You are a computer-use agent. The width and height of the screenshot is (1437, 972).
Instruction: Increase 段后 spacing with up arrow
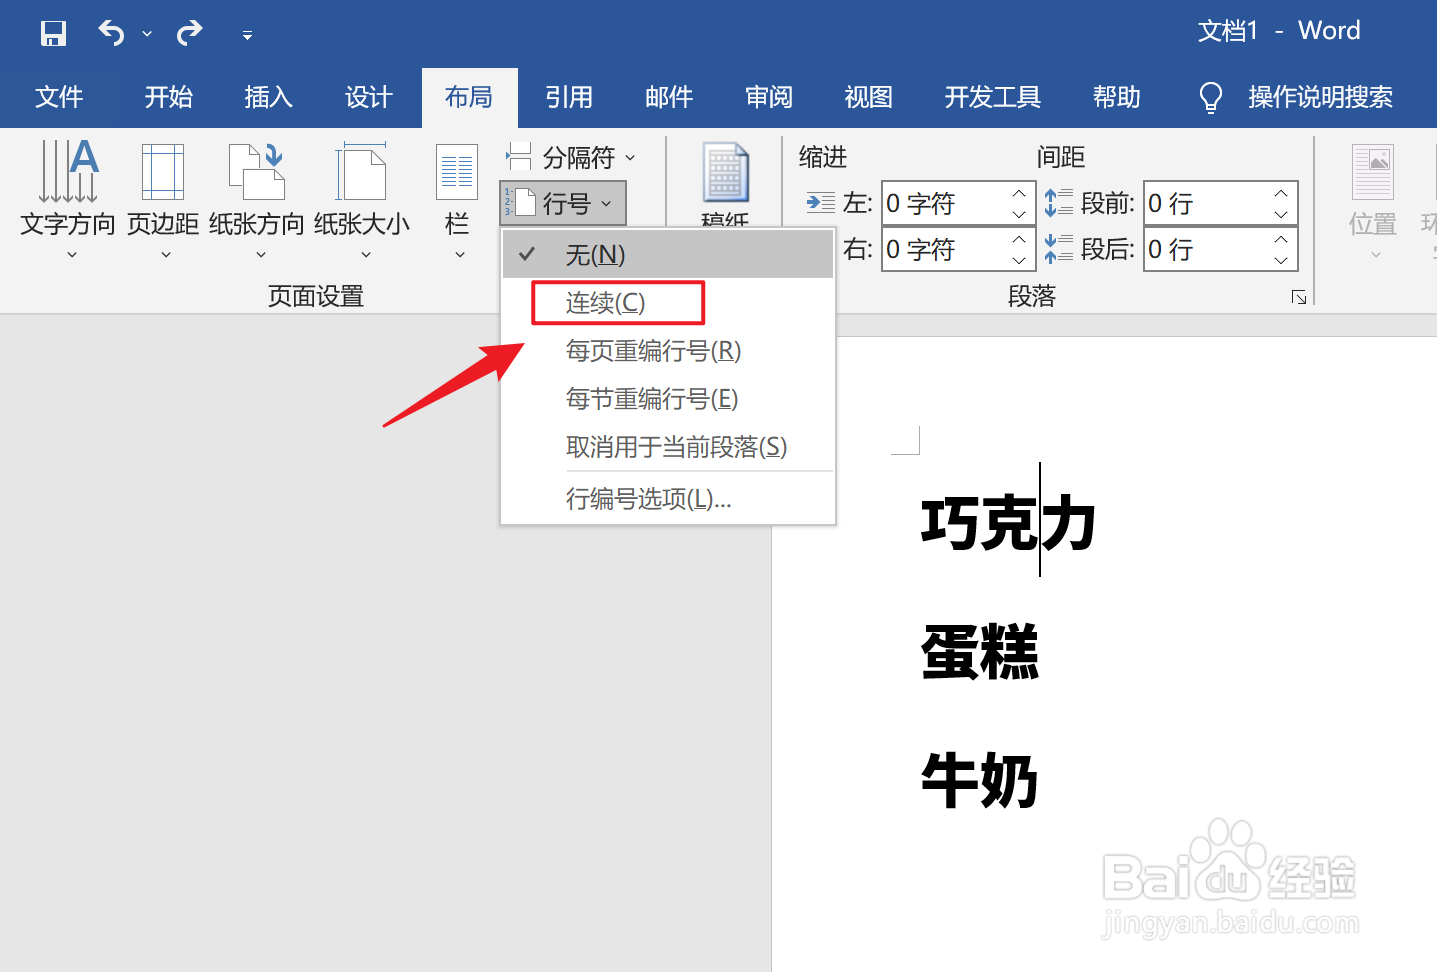tap(1281, 239)
